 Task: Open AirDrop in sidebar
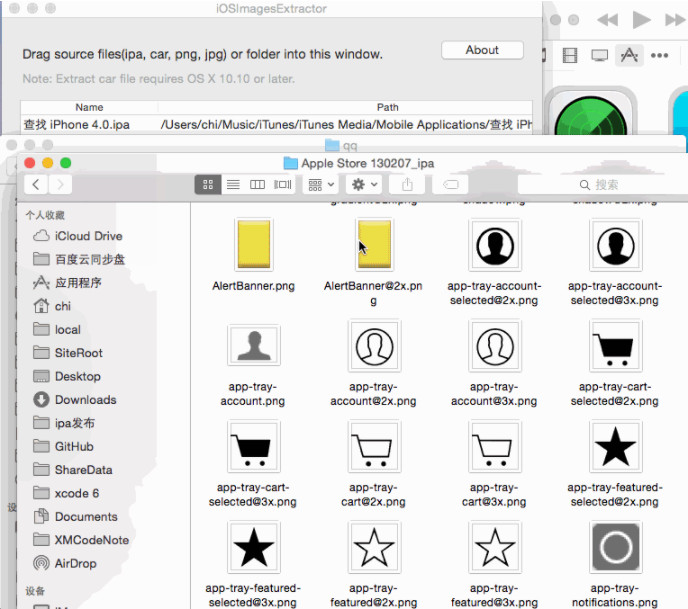point(65,563)
